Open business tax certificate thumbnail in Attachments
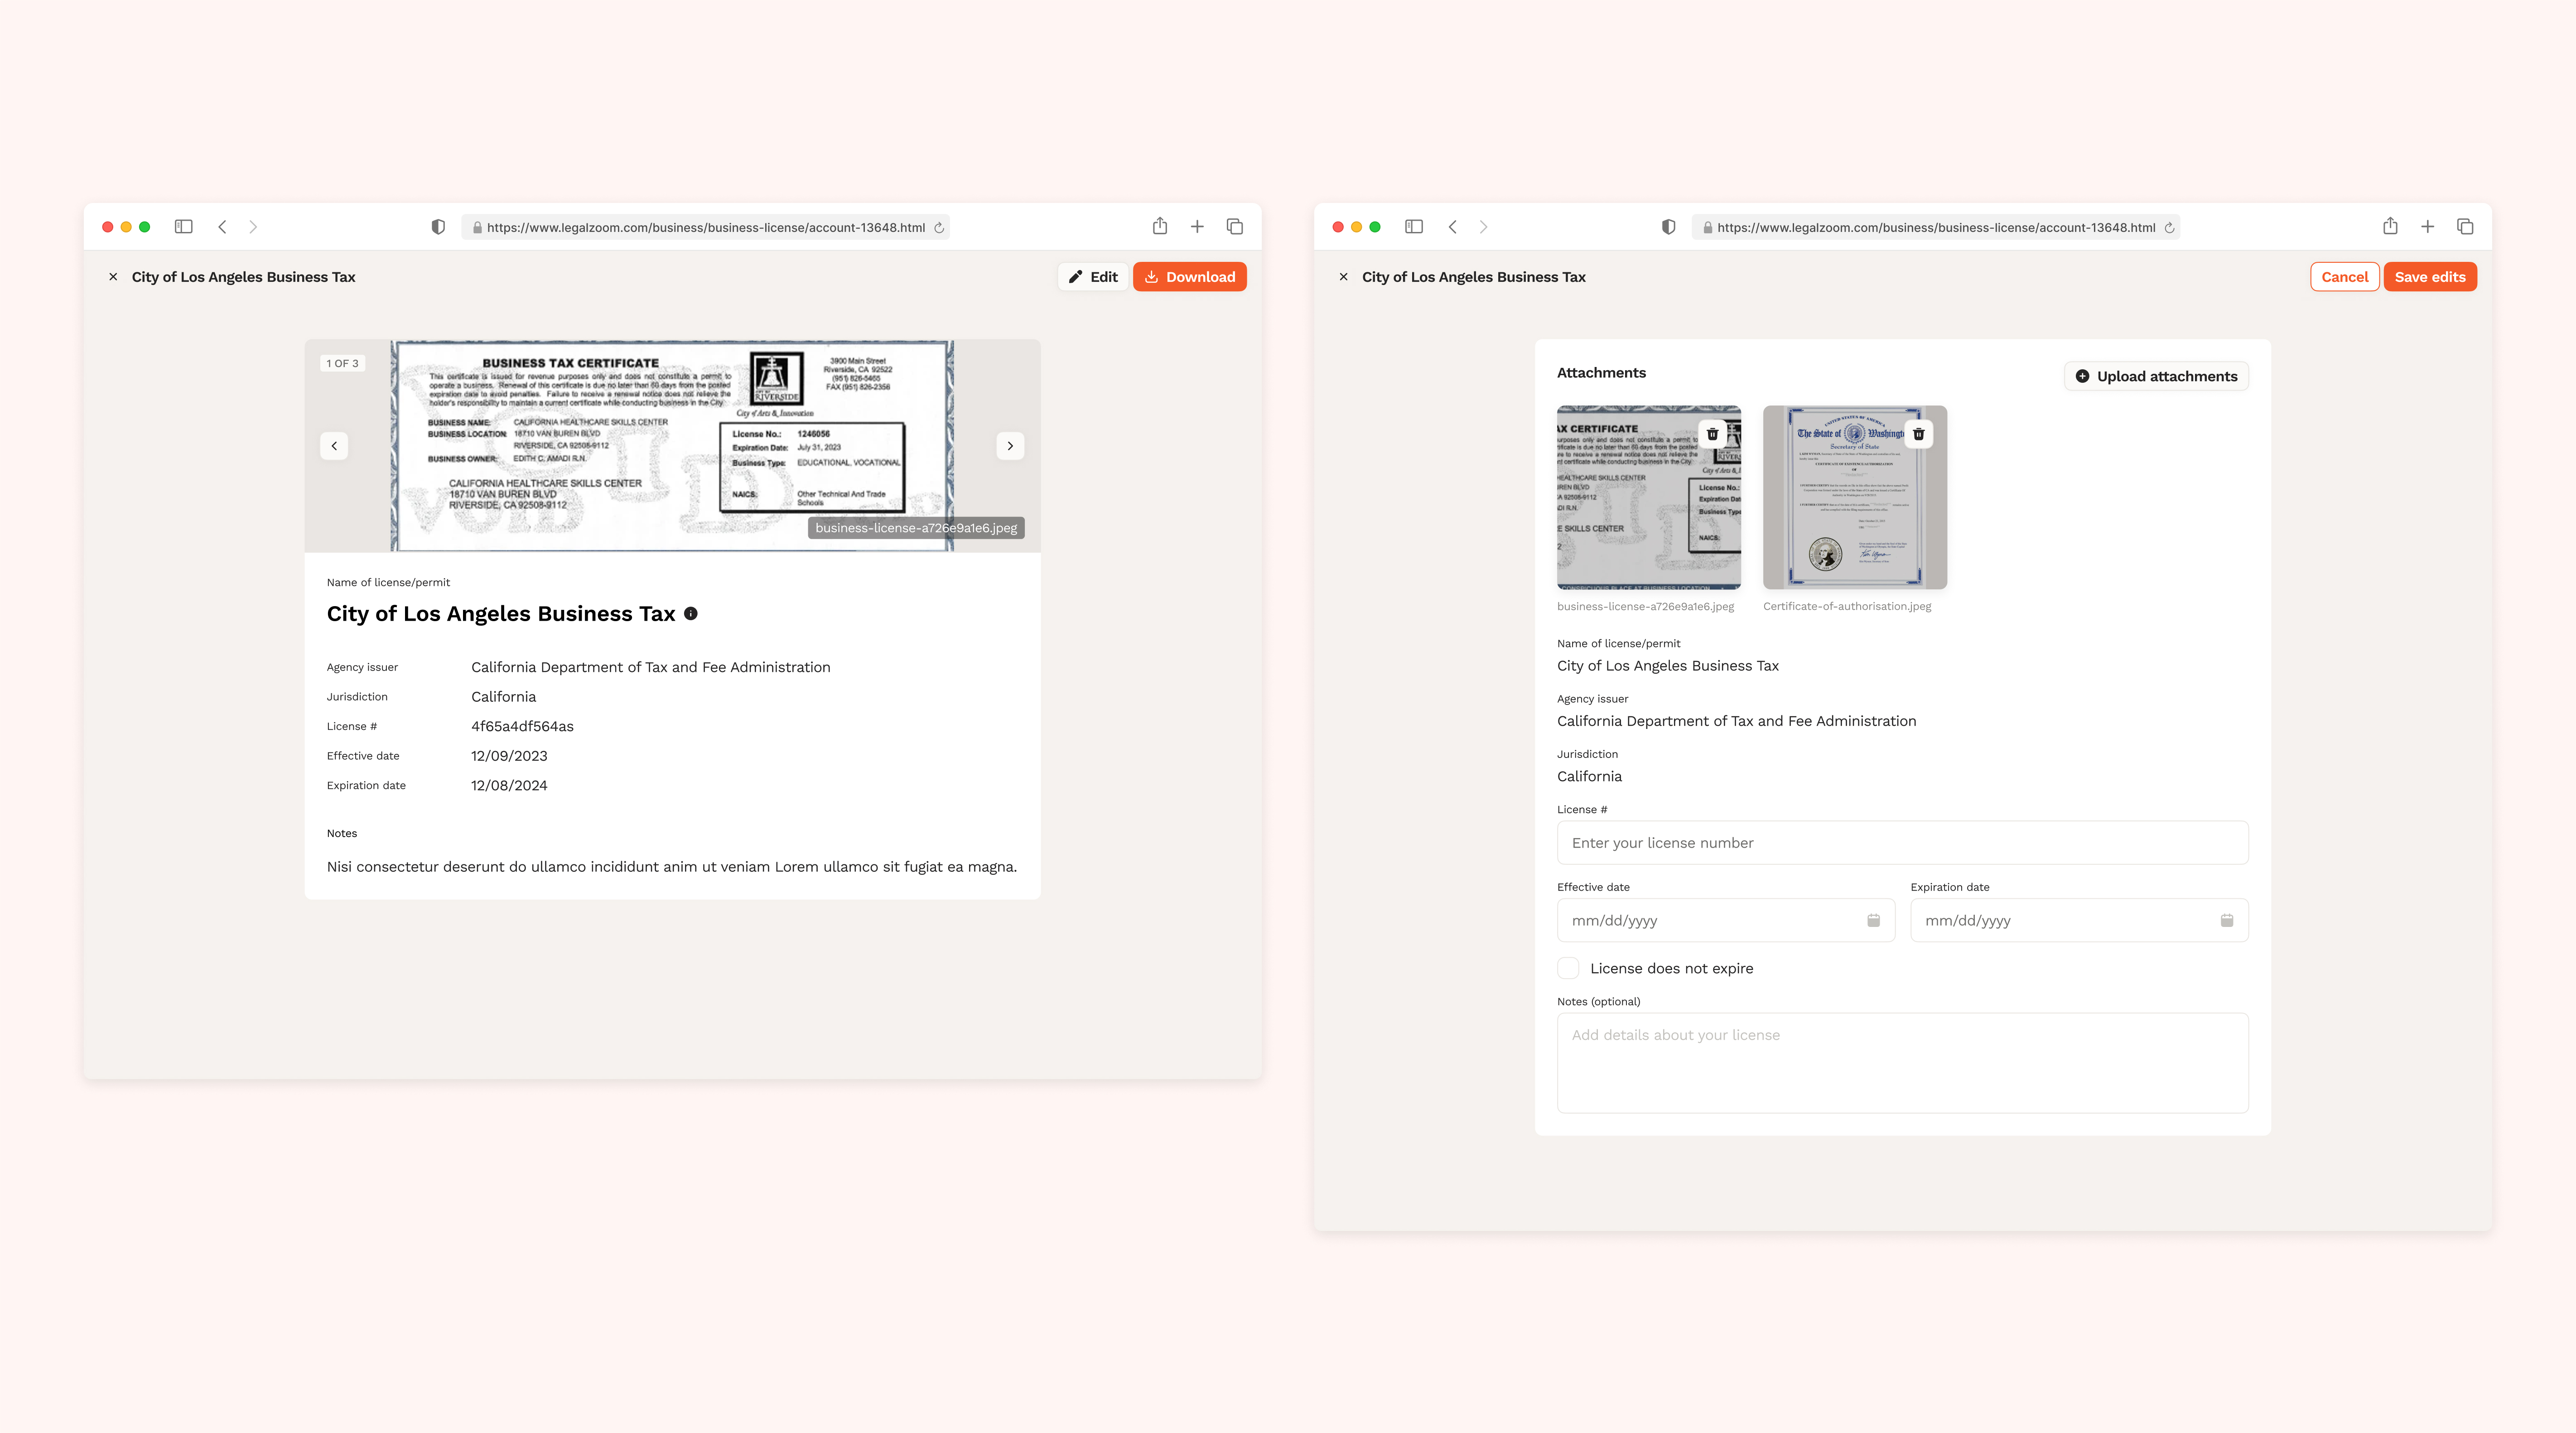2576x1433 pixels. [1648, 497]
